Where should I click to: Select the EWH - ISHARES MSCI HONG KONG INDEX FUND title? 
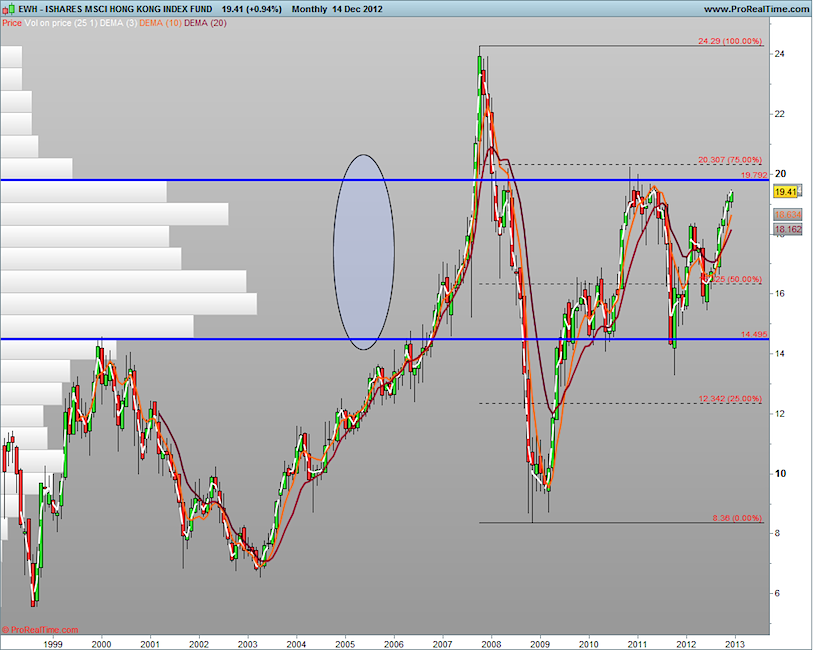coord(115,9)
